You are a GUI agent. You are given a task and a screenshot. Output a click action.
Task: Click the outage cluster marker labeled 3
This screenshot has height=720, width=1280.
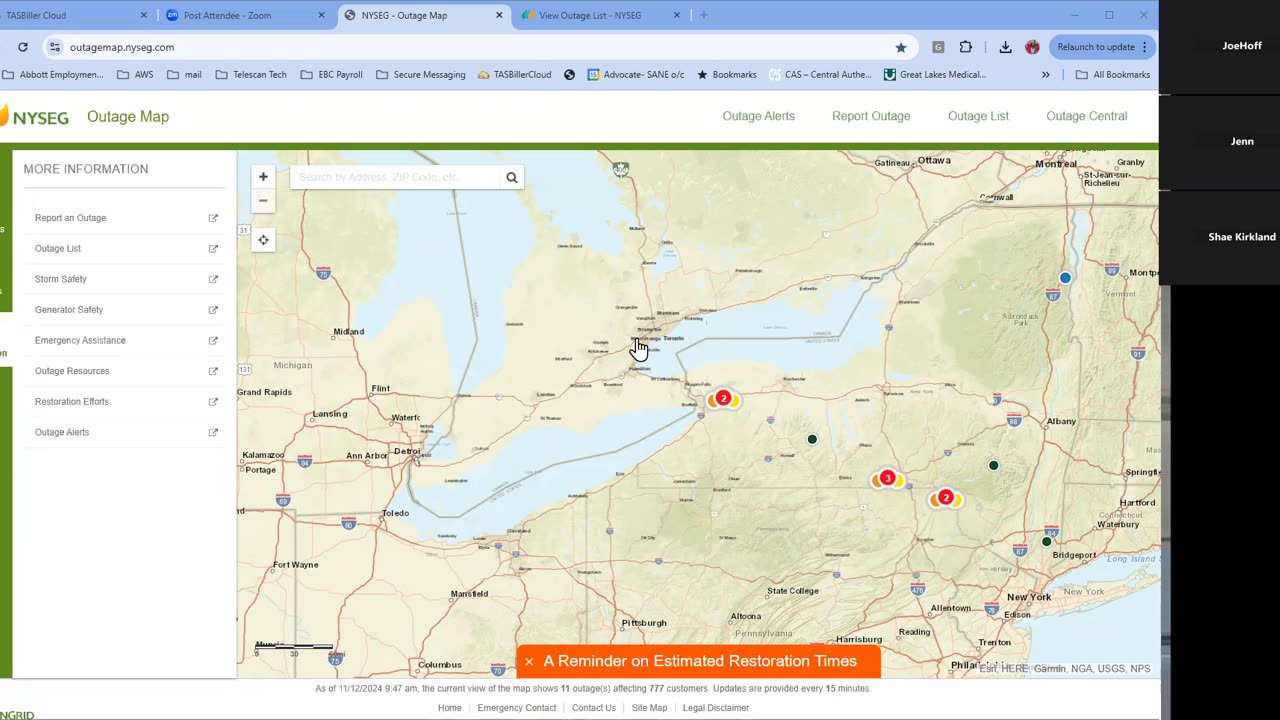[887, 479]
